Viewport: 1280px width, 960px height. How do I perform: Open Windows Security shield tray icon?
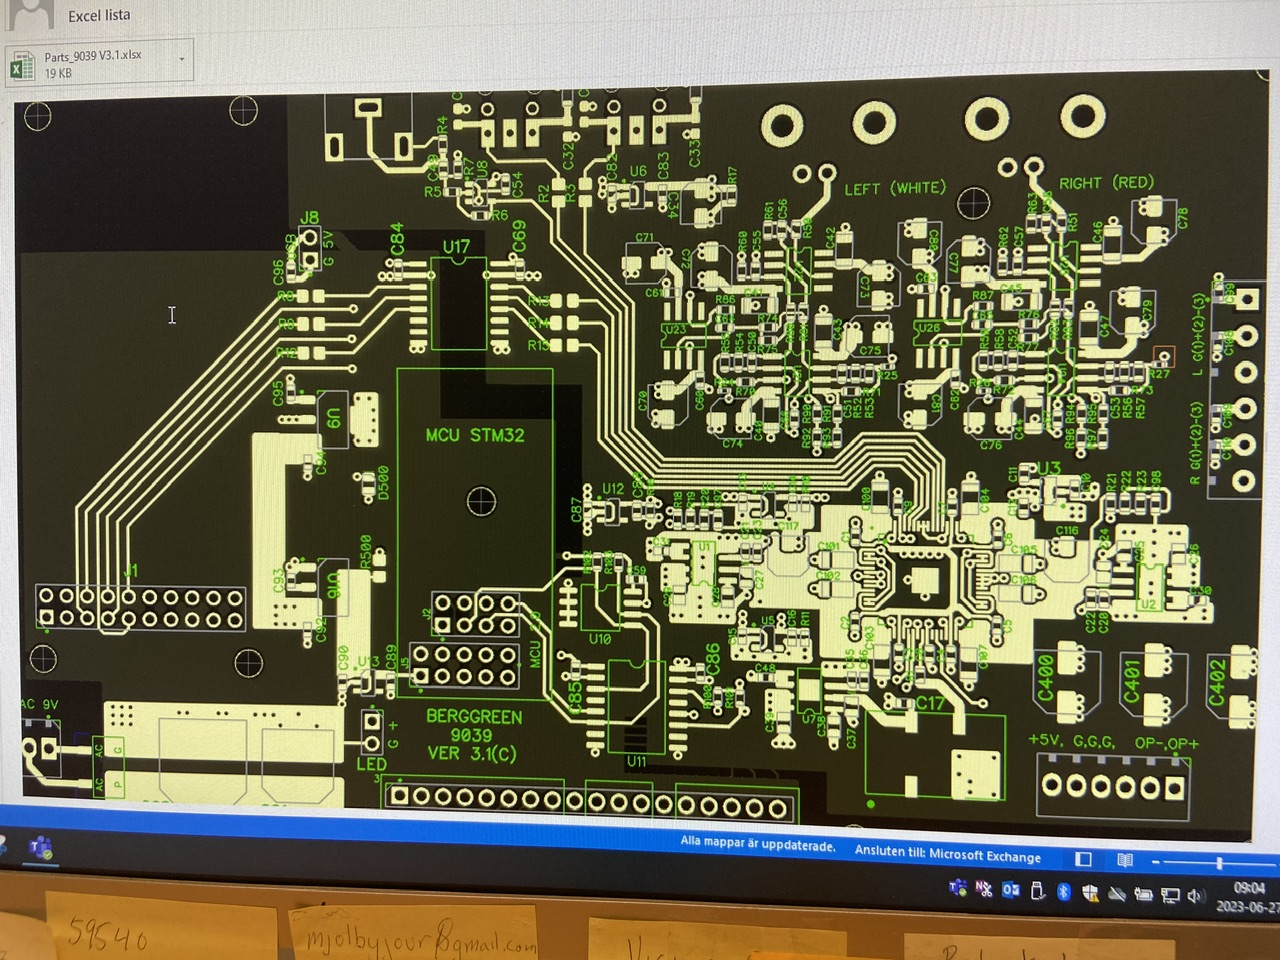point(1090,892)
